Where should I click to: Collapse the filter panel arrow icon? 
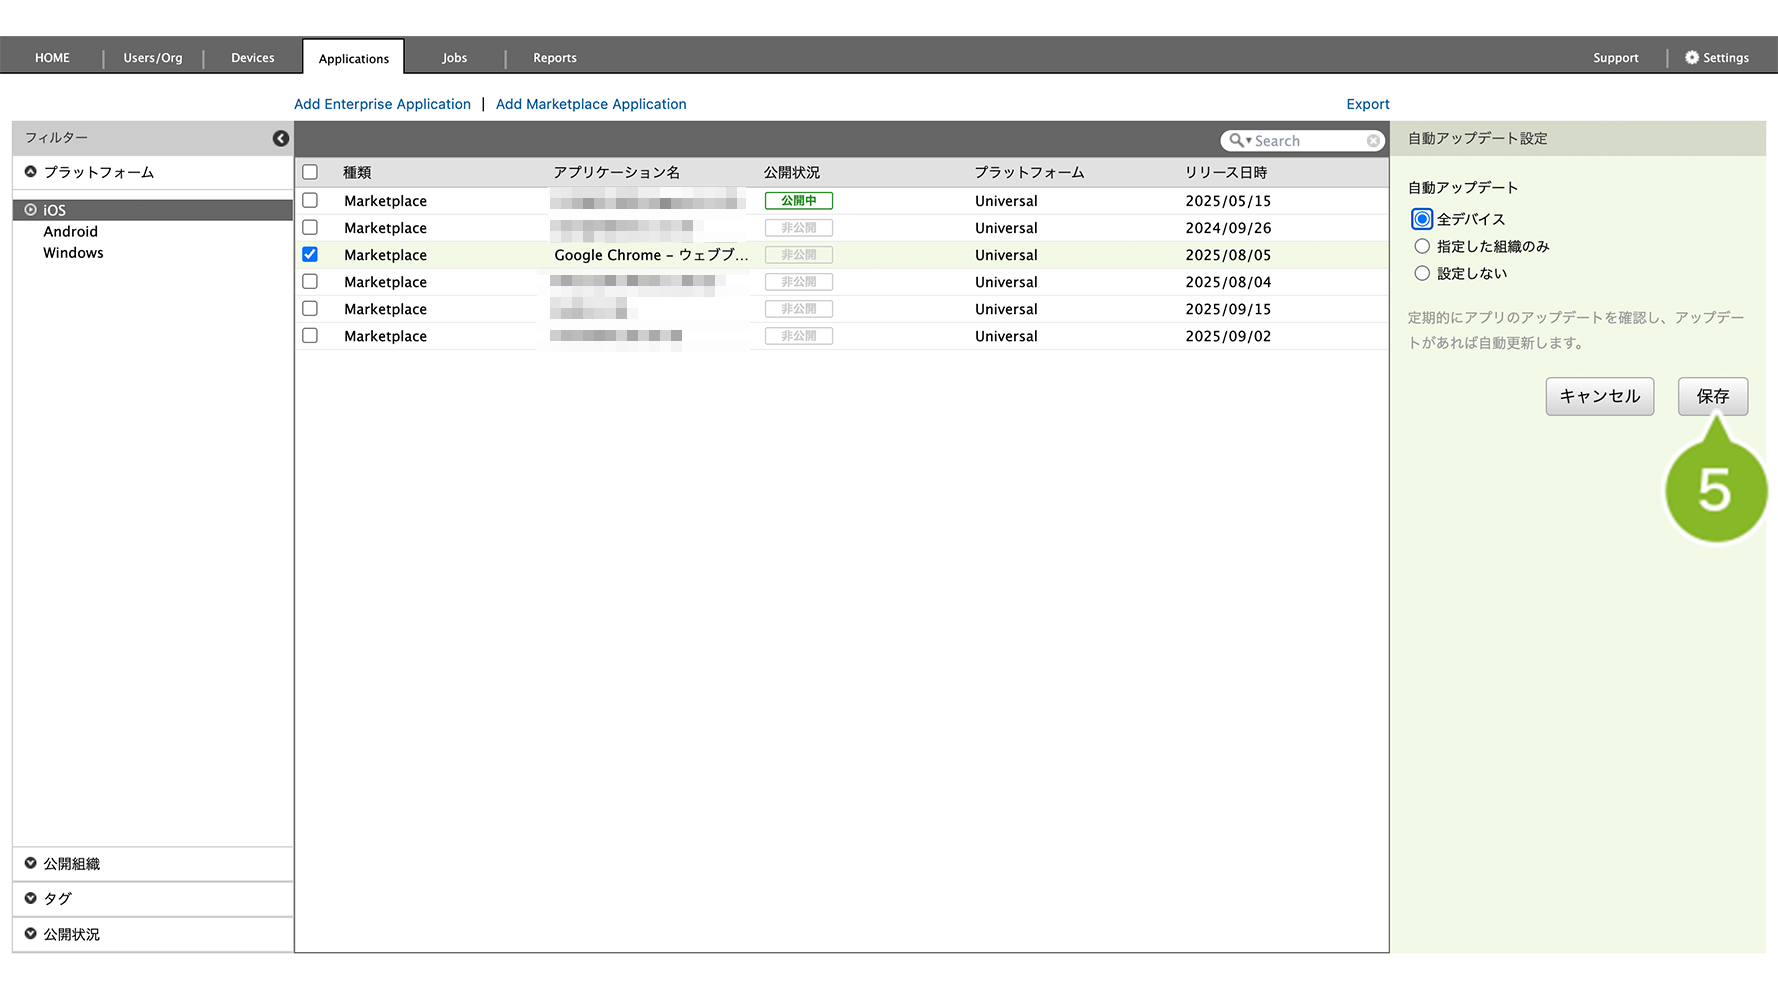(x=281, y=139)
